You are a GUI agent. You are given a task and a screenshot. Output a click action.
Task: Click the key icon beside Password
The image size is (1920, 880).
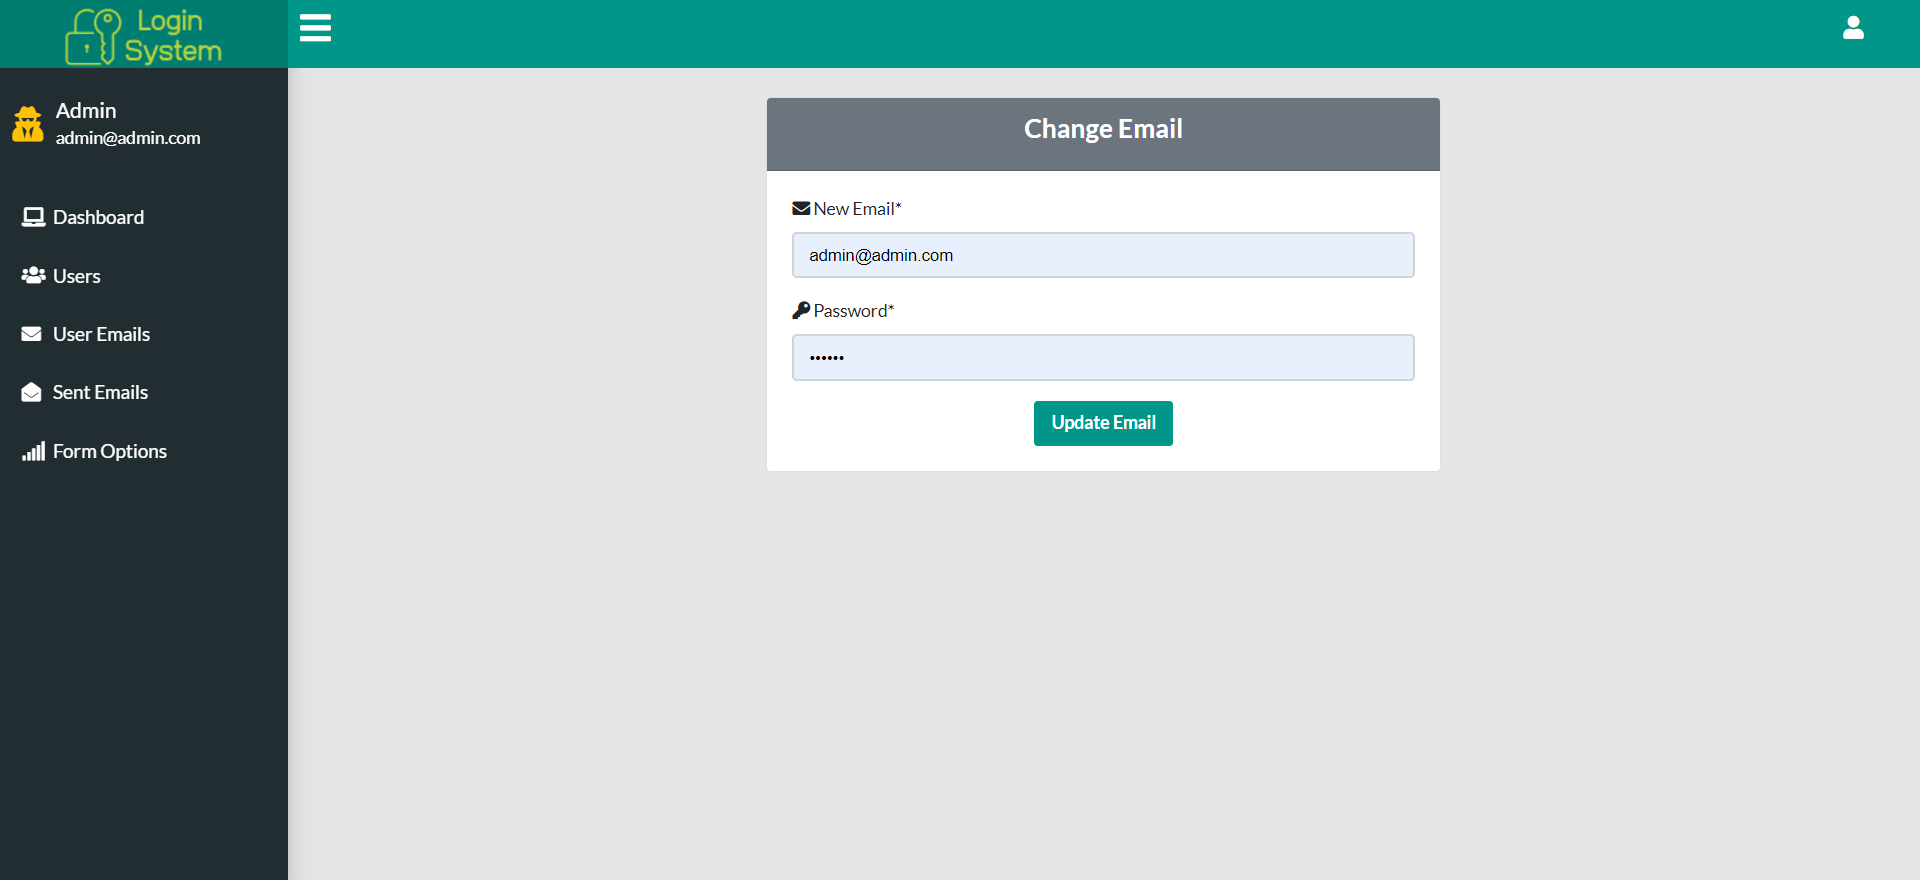pos(801,310)
